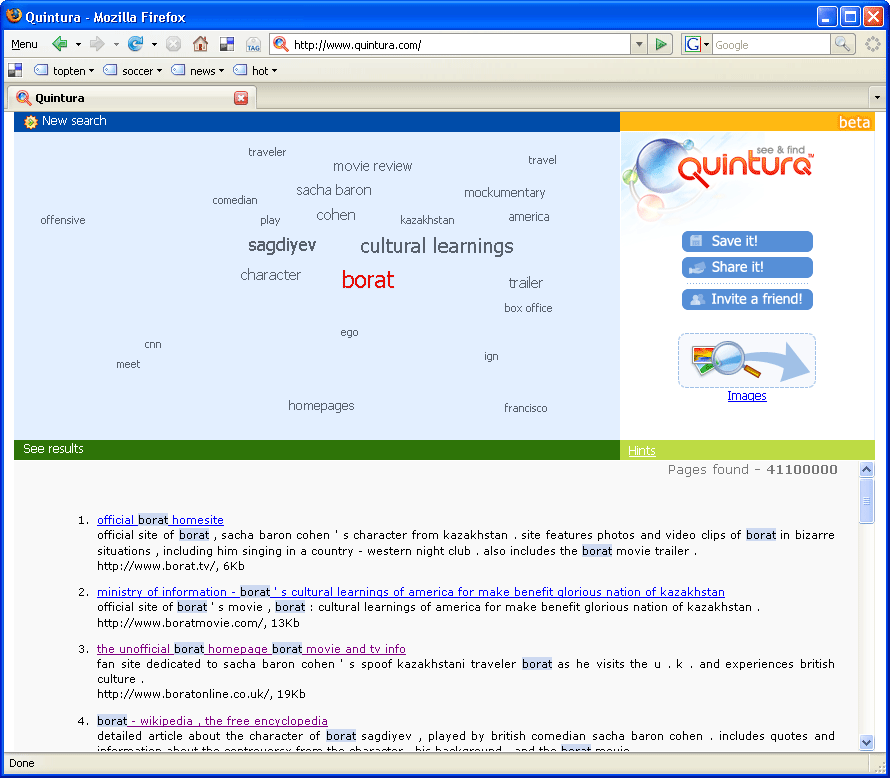Click the results scrollbar thumb
This screenshot has width=890, height=778.
(866, 500)
